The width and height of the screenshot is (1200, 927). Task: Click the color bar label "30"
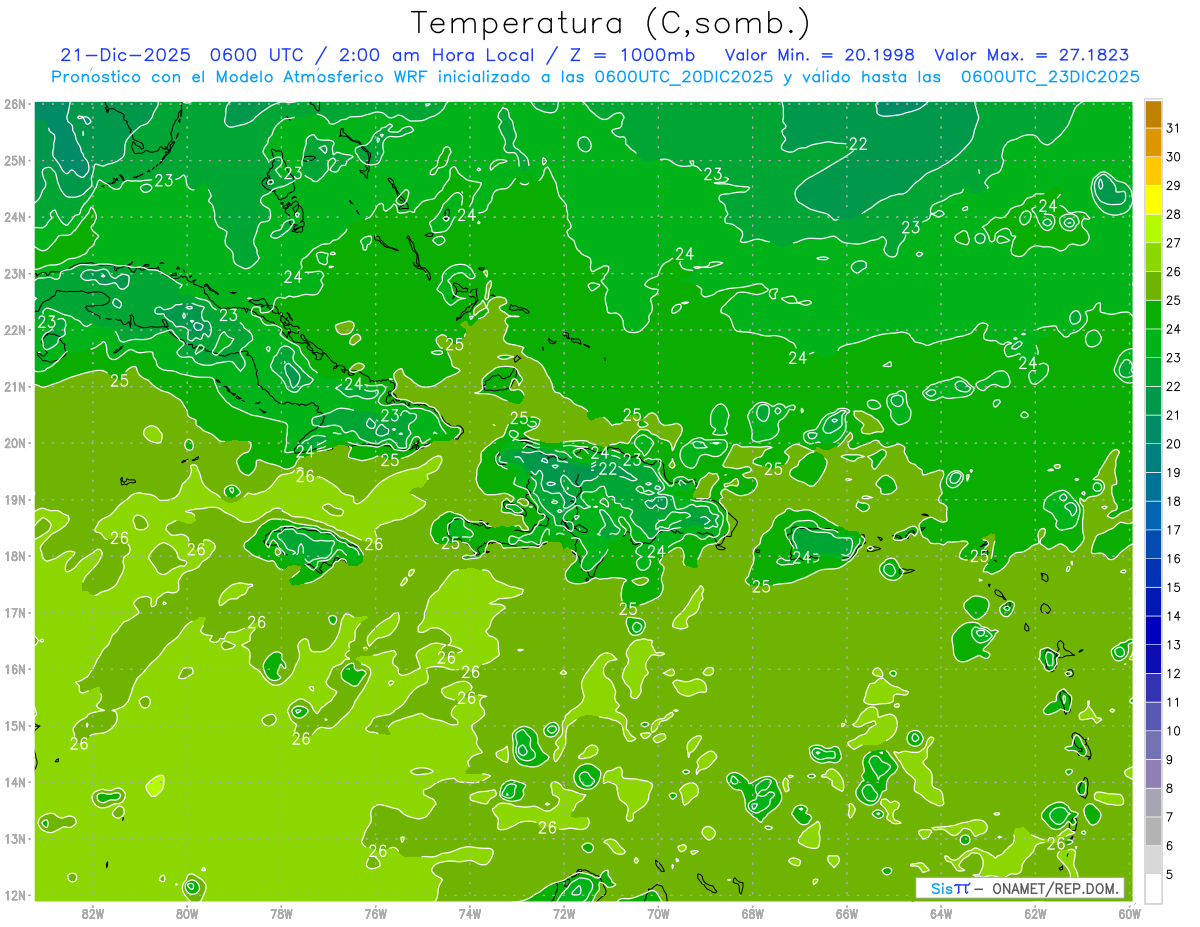click(x=1173, y=157)
